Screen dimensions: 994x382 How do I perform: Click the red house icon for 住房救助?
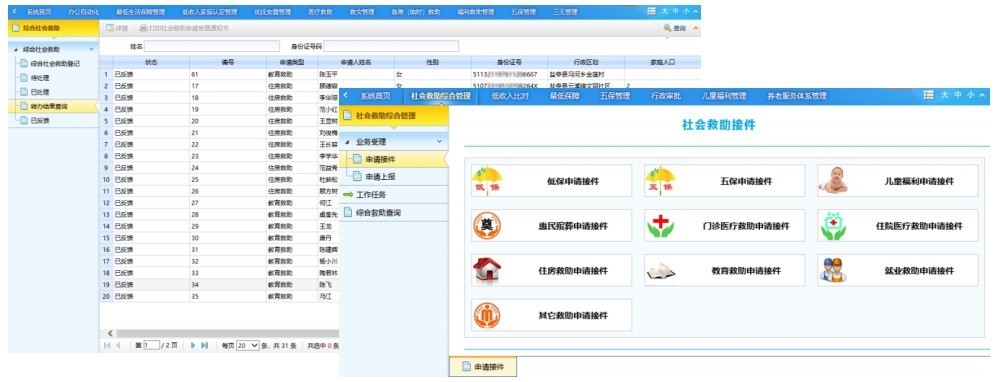pos(487,271)
